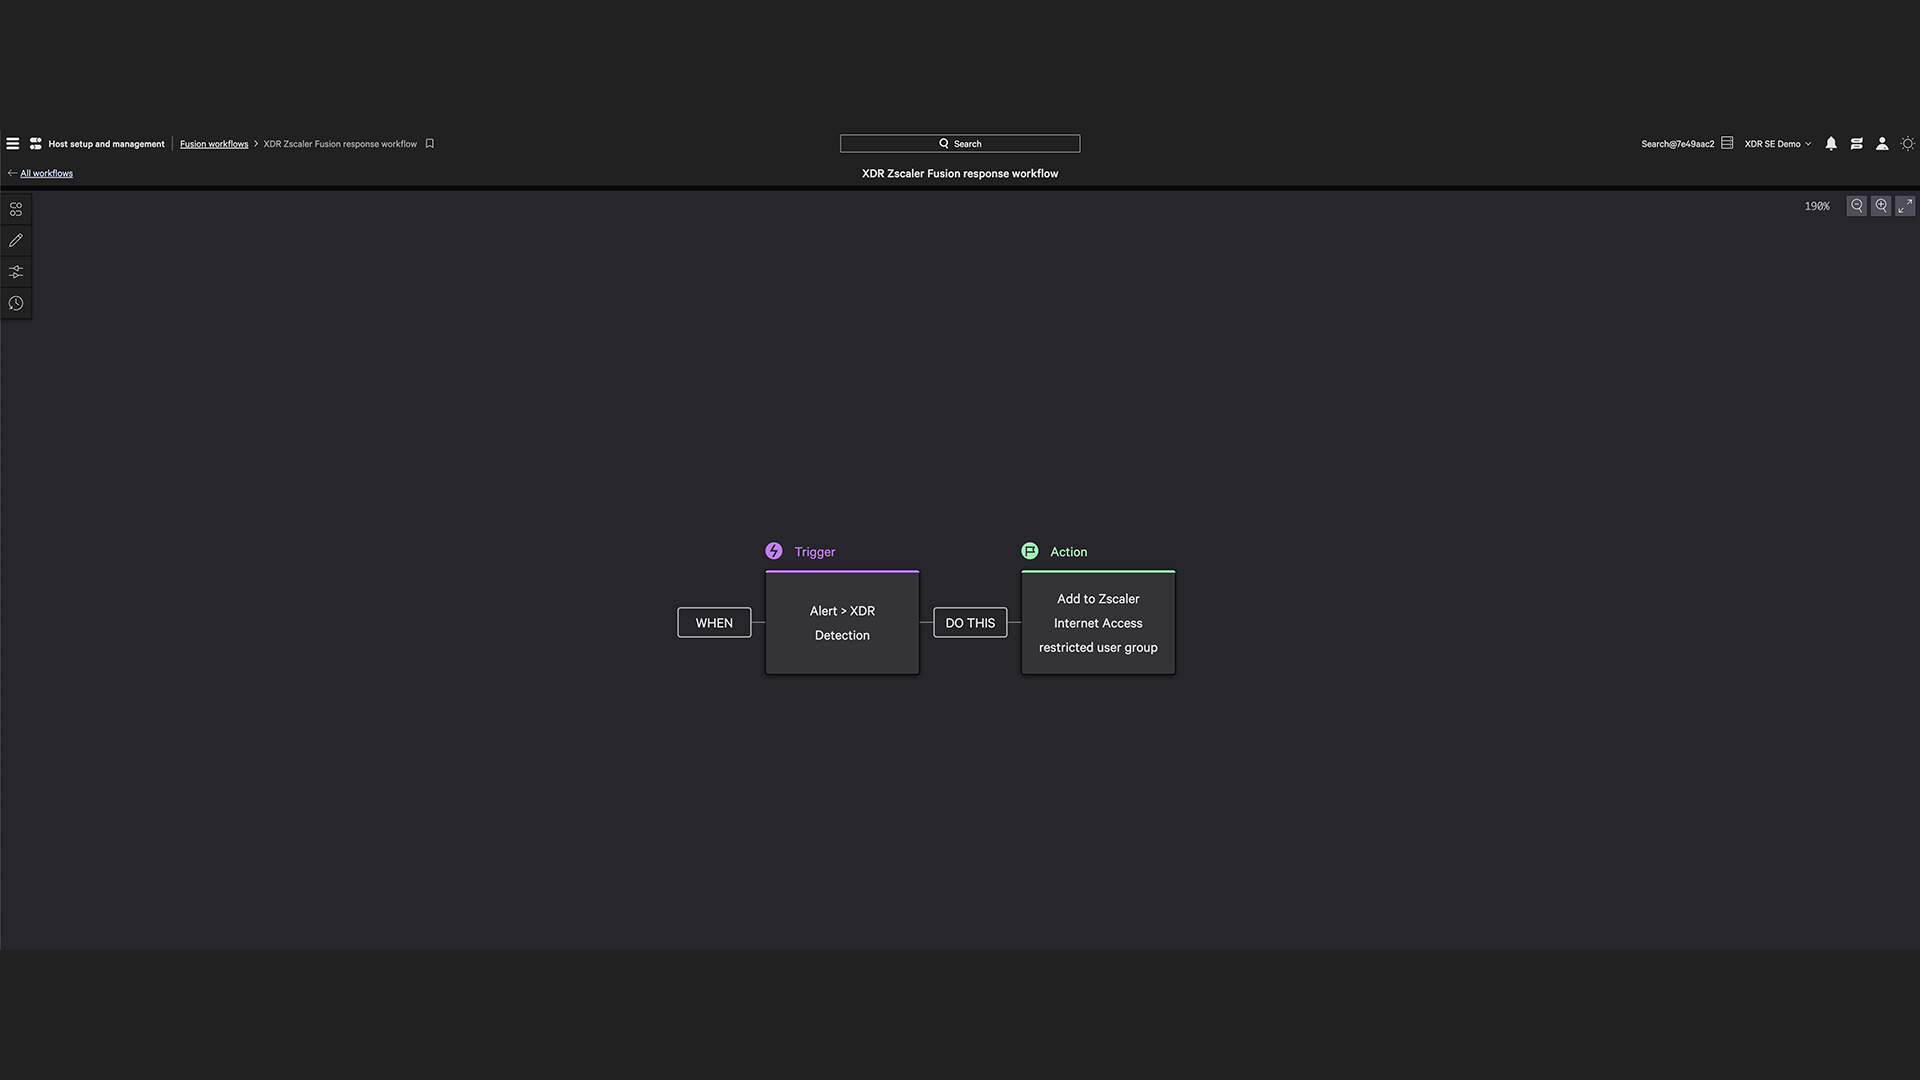Select the Add to Zscaler action node
Screen dimensions: 1920x1080
[1098, 623]
